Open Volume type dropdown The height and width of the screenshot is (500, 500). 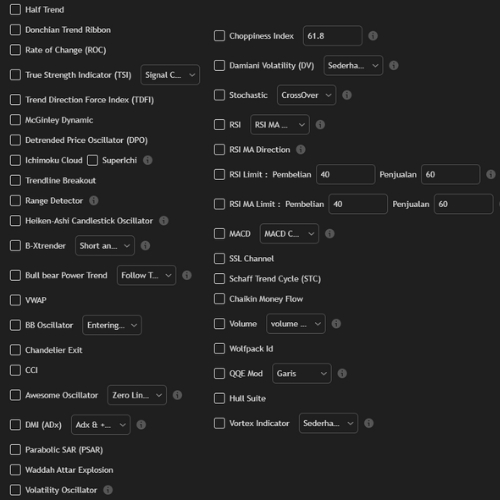click(x=296, y=324)
